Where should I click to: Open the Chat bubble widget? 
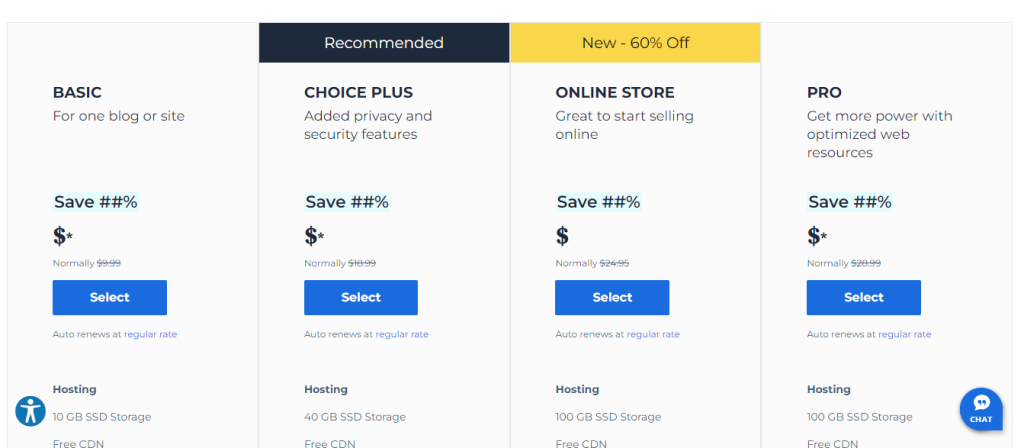tap(981, 409)
